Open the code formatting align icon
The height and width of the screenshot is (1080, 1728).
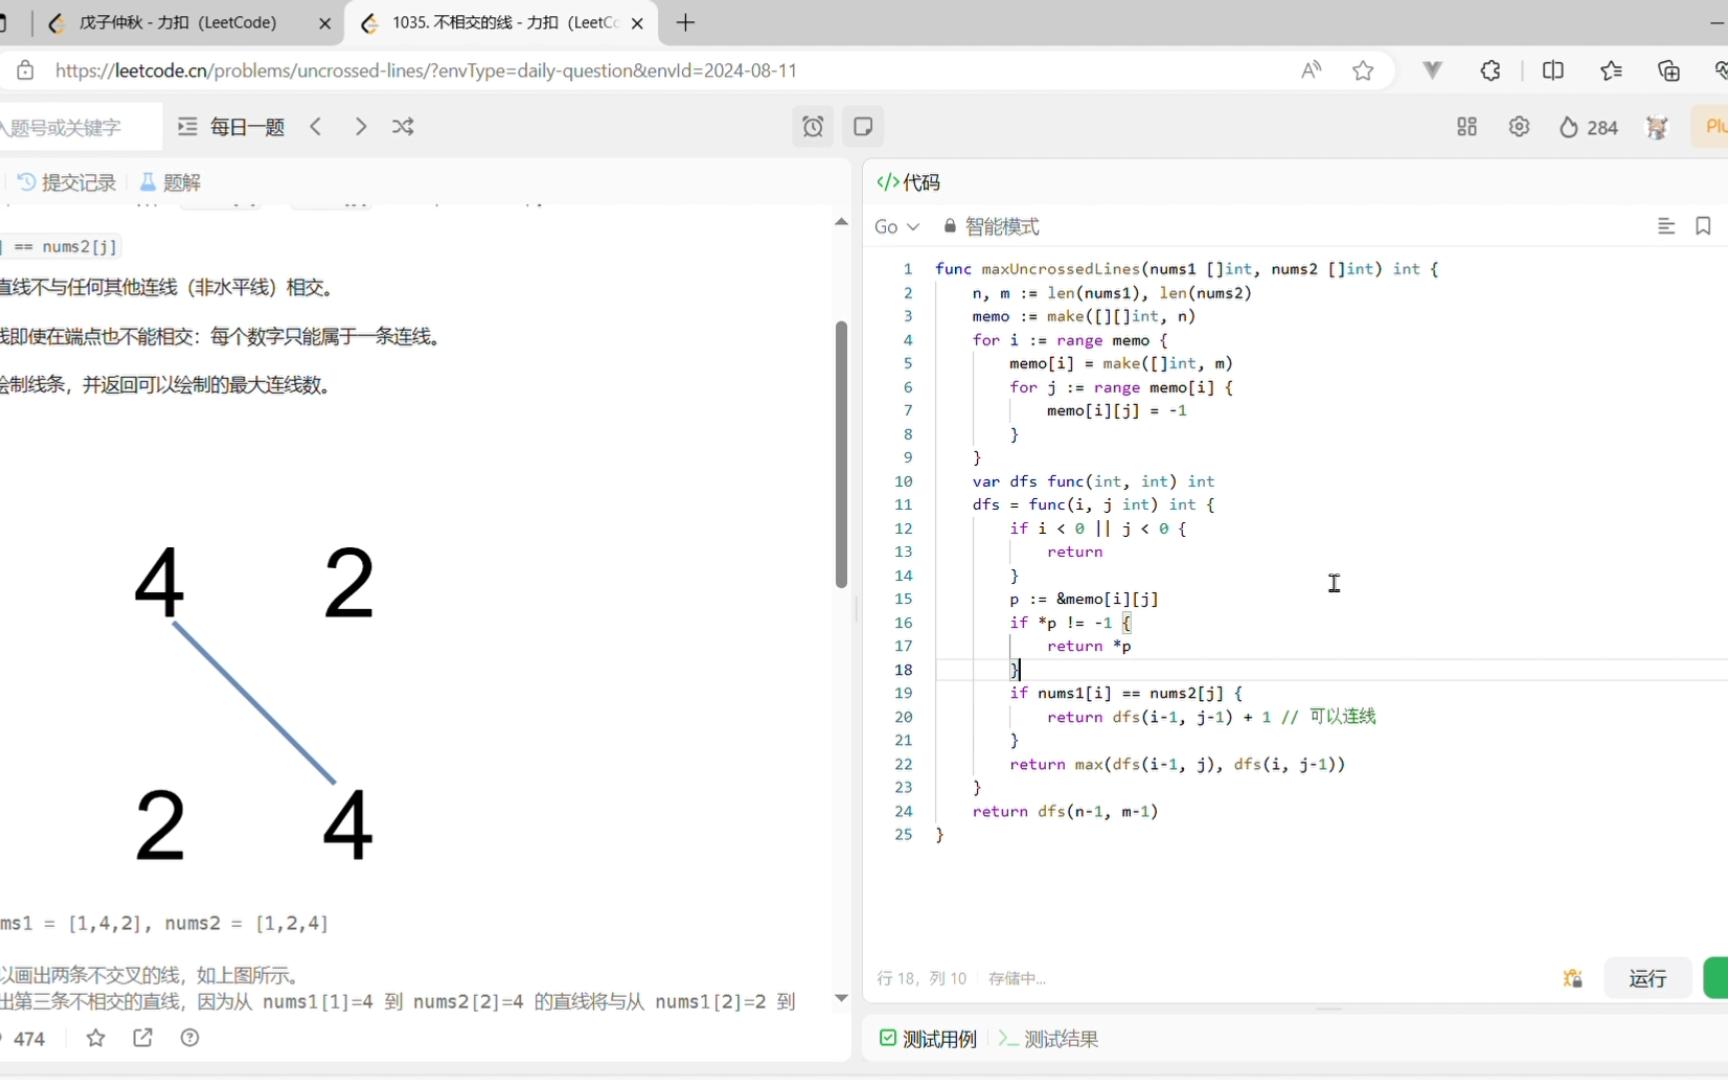pos(1665,226)
